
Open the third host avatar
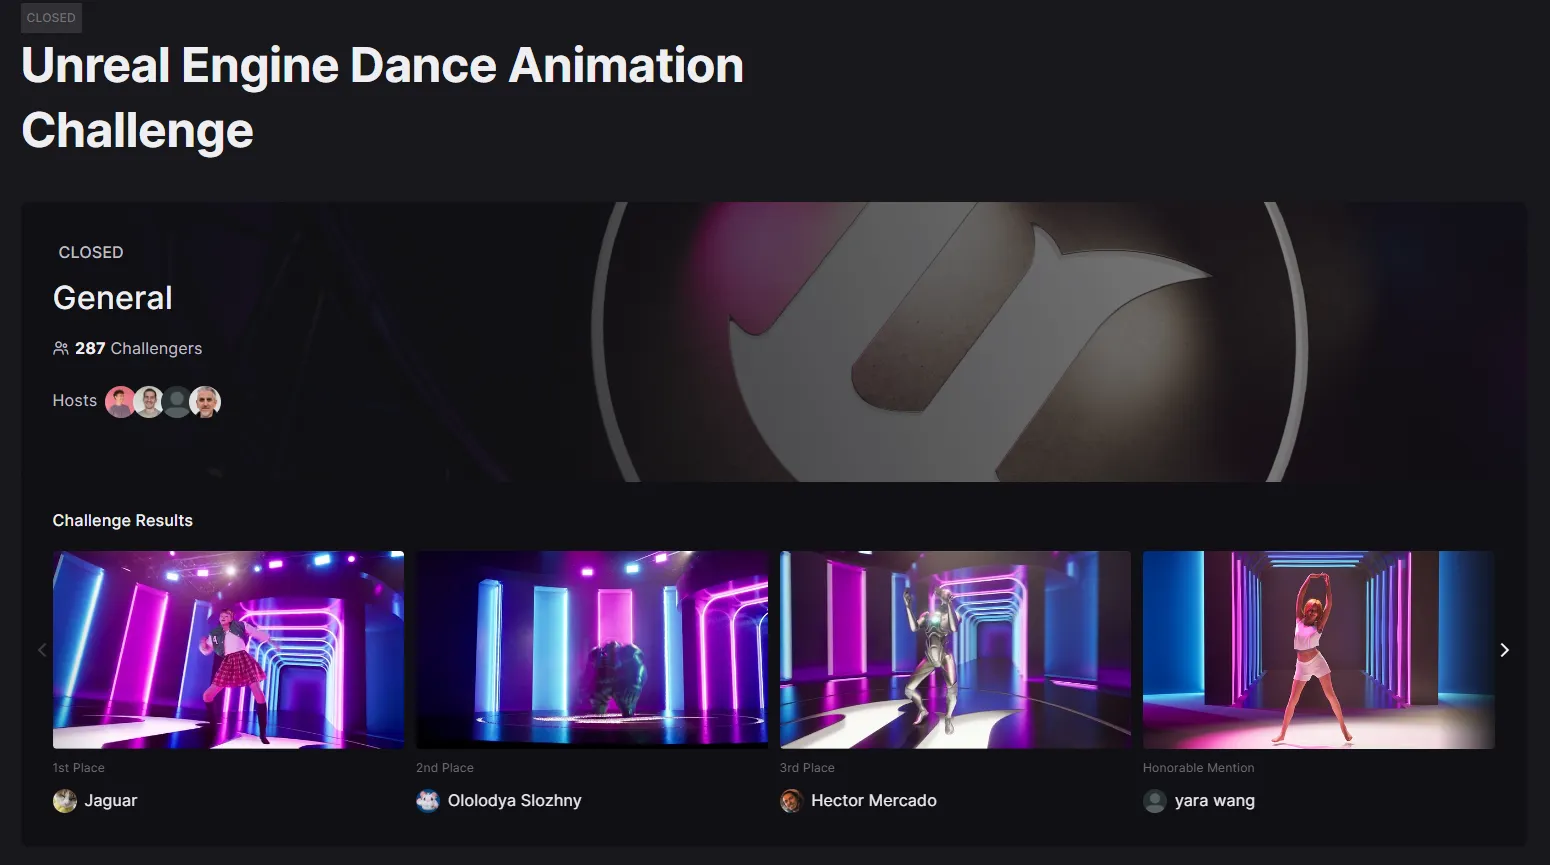pos(177,402)
